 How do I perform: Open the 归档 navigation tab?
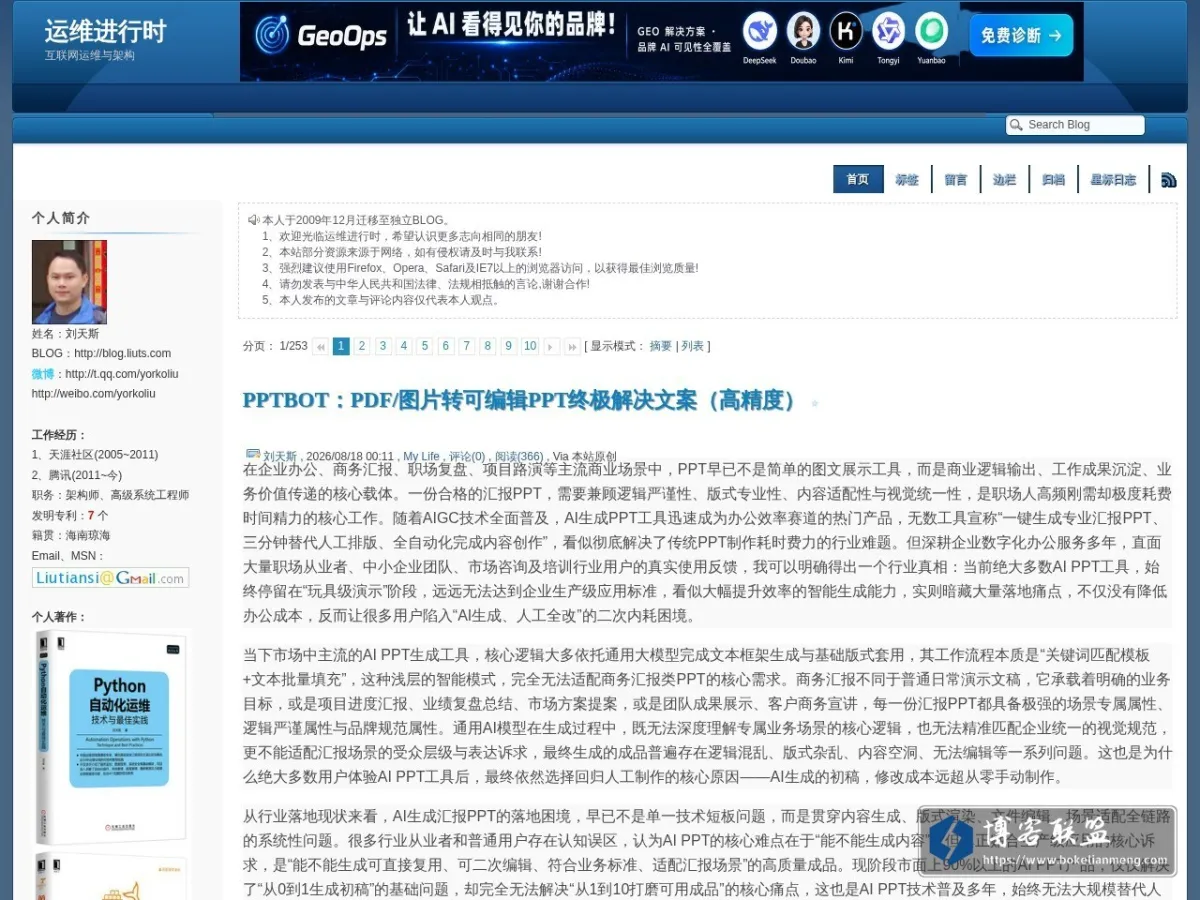1053,180
